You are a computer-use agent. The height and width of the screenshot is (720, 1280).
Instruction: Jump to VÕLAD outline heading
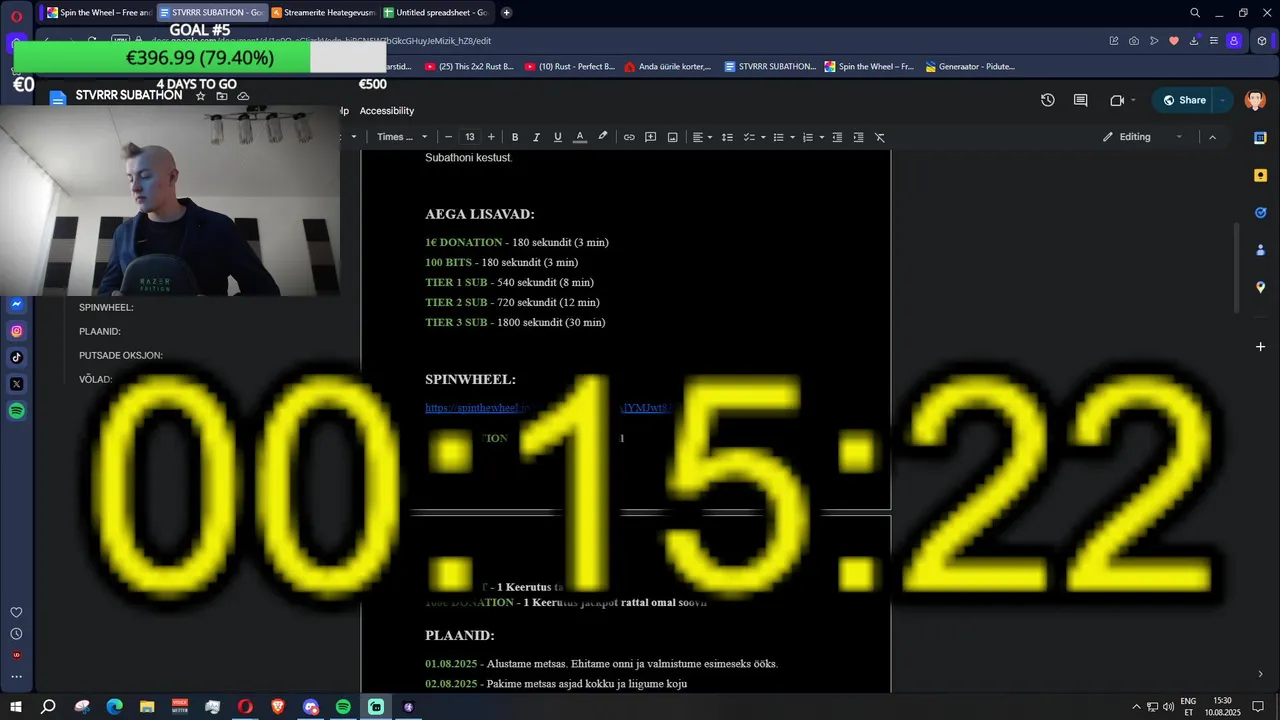(x=95, y=379)
